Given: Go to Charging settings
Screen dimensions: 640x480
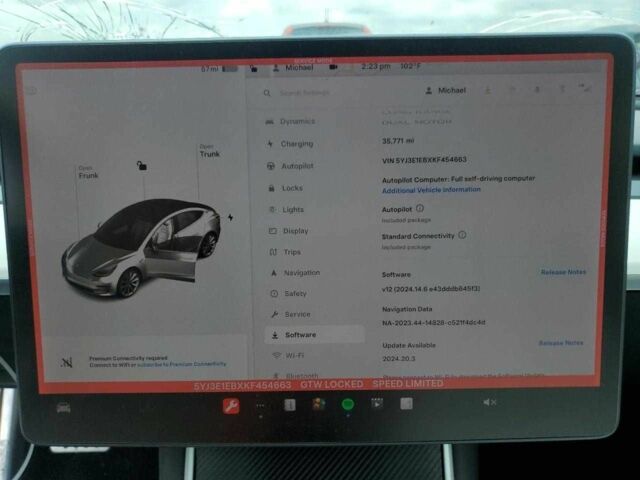Looking at the screenshot, I should [x=296, y=143].
